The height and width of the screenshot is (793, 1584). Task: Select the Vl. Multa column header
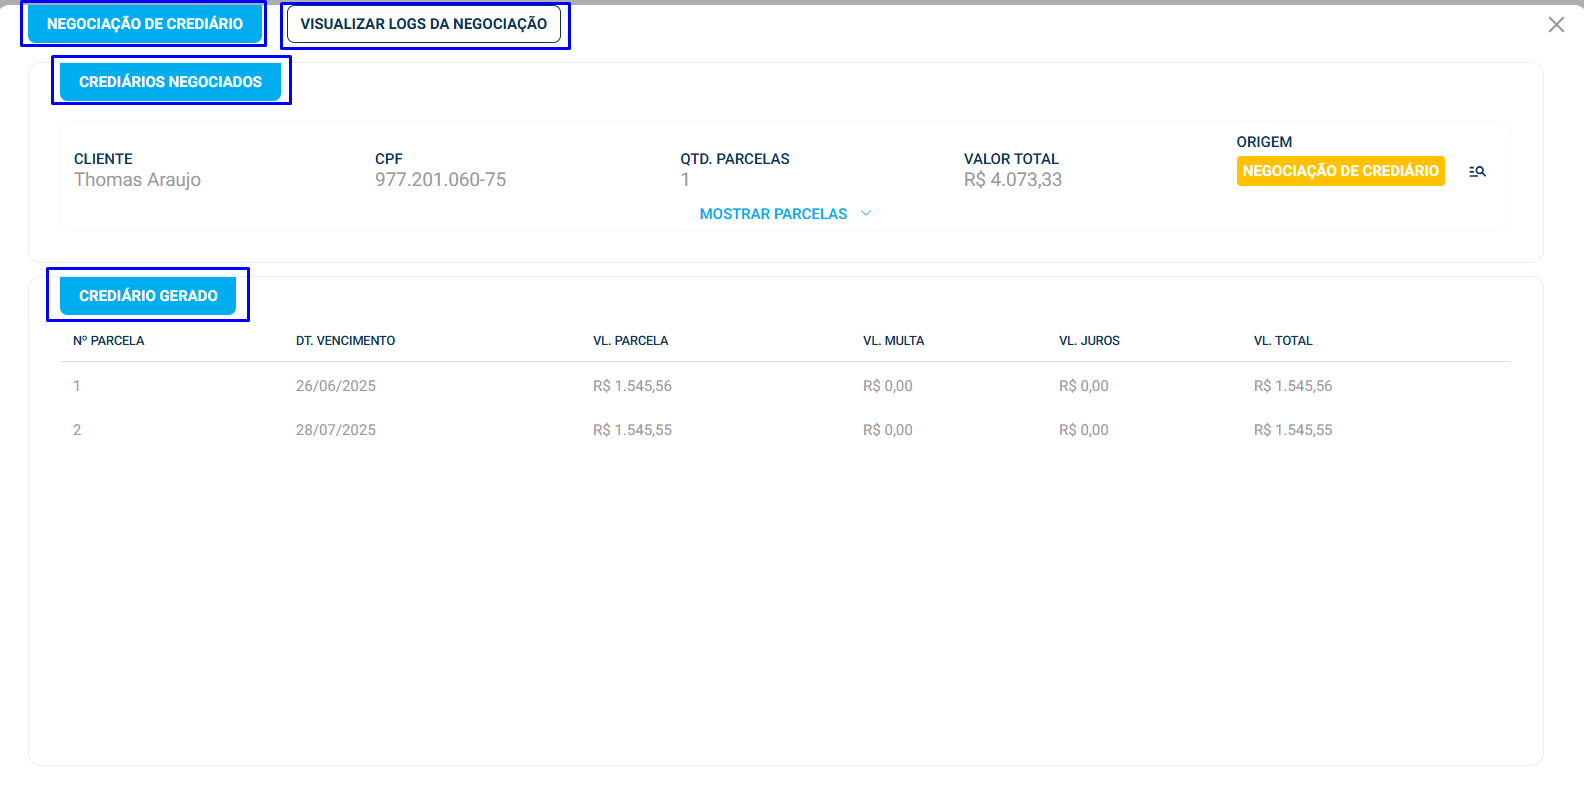893,341
